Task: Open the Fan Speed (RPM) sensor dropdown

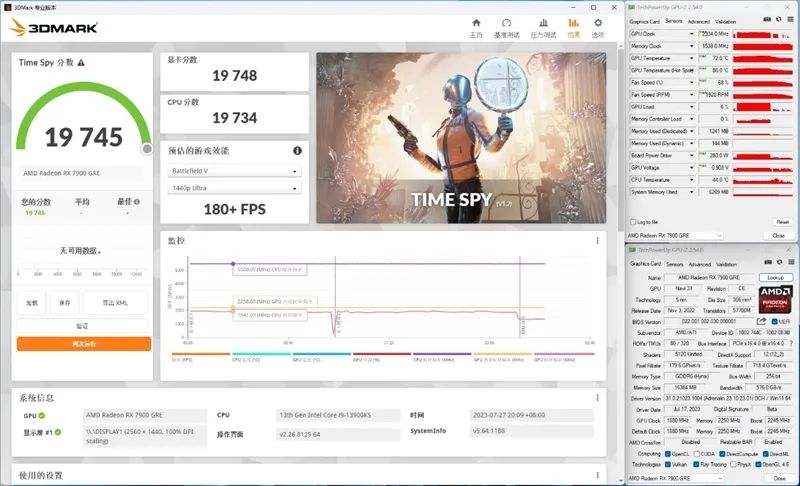Action: point(692,95)
